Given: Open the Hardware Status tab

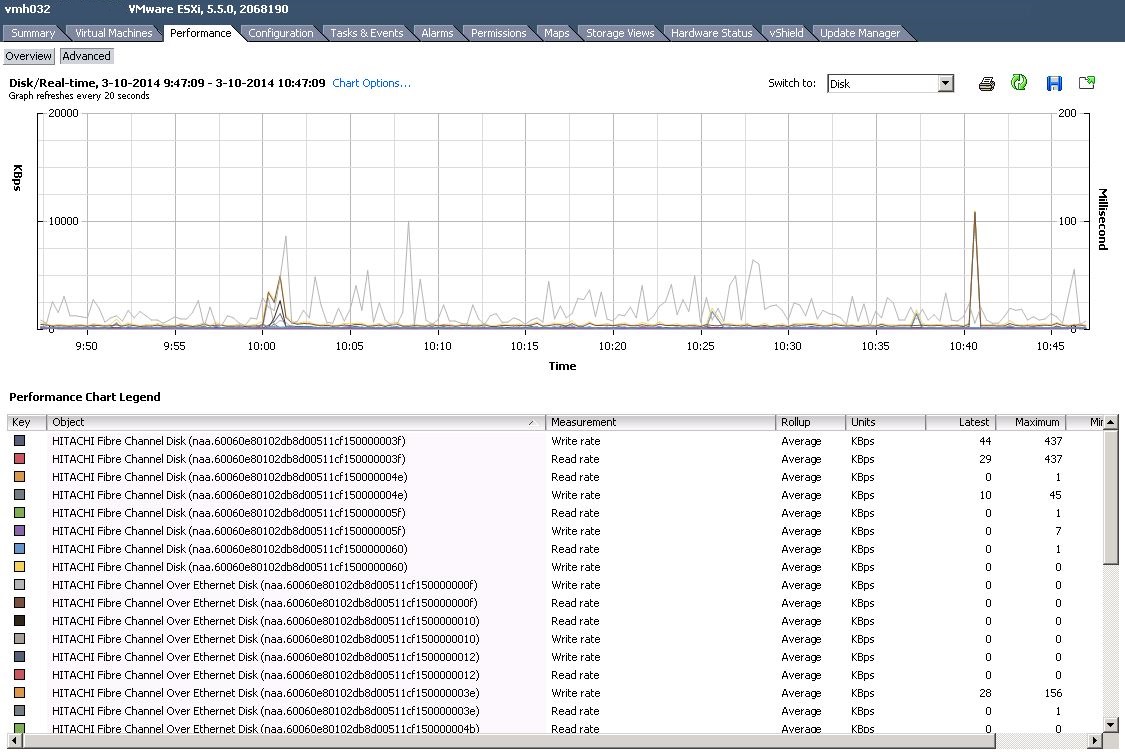Looking at the screenshot, I should click(712, 33).
